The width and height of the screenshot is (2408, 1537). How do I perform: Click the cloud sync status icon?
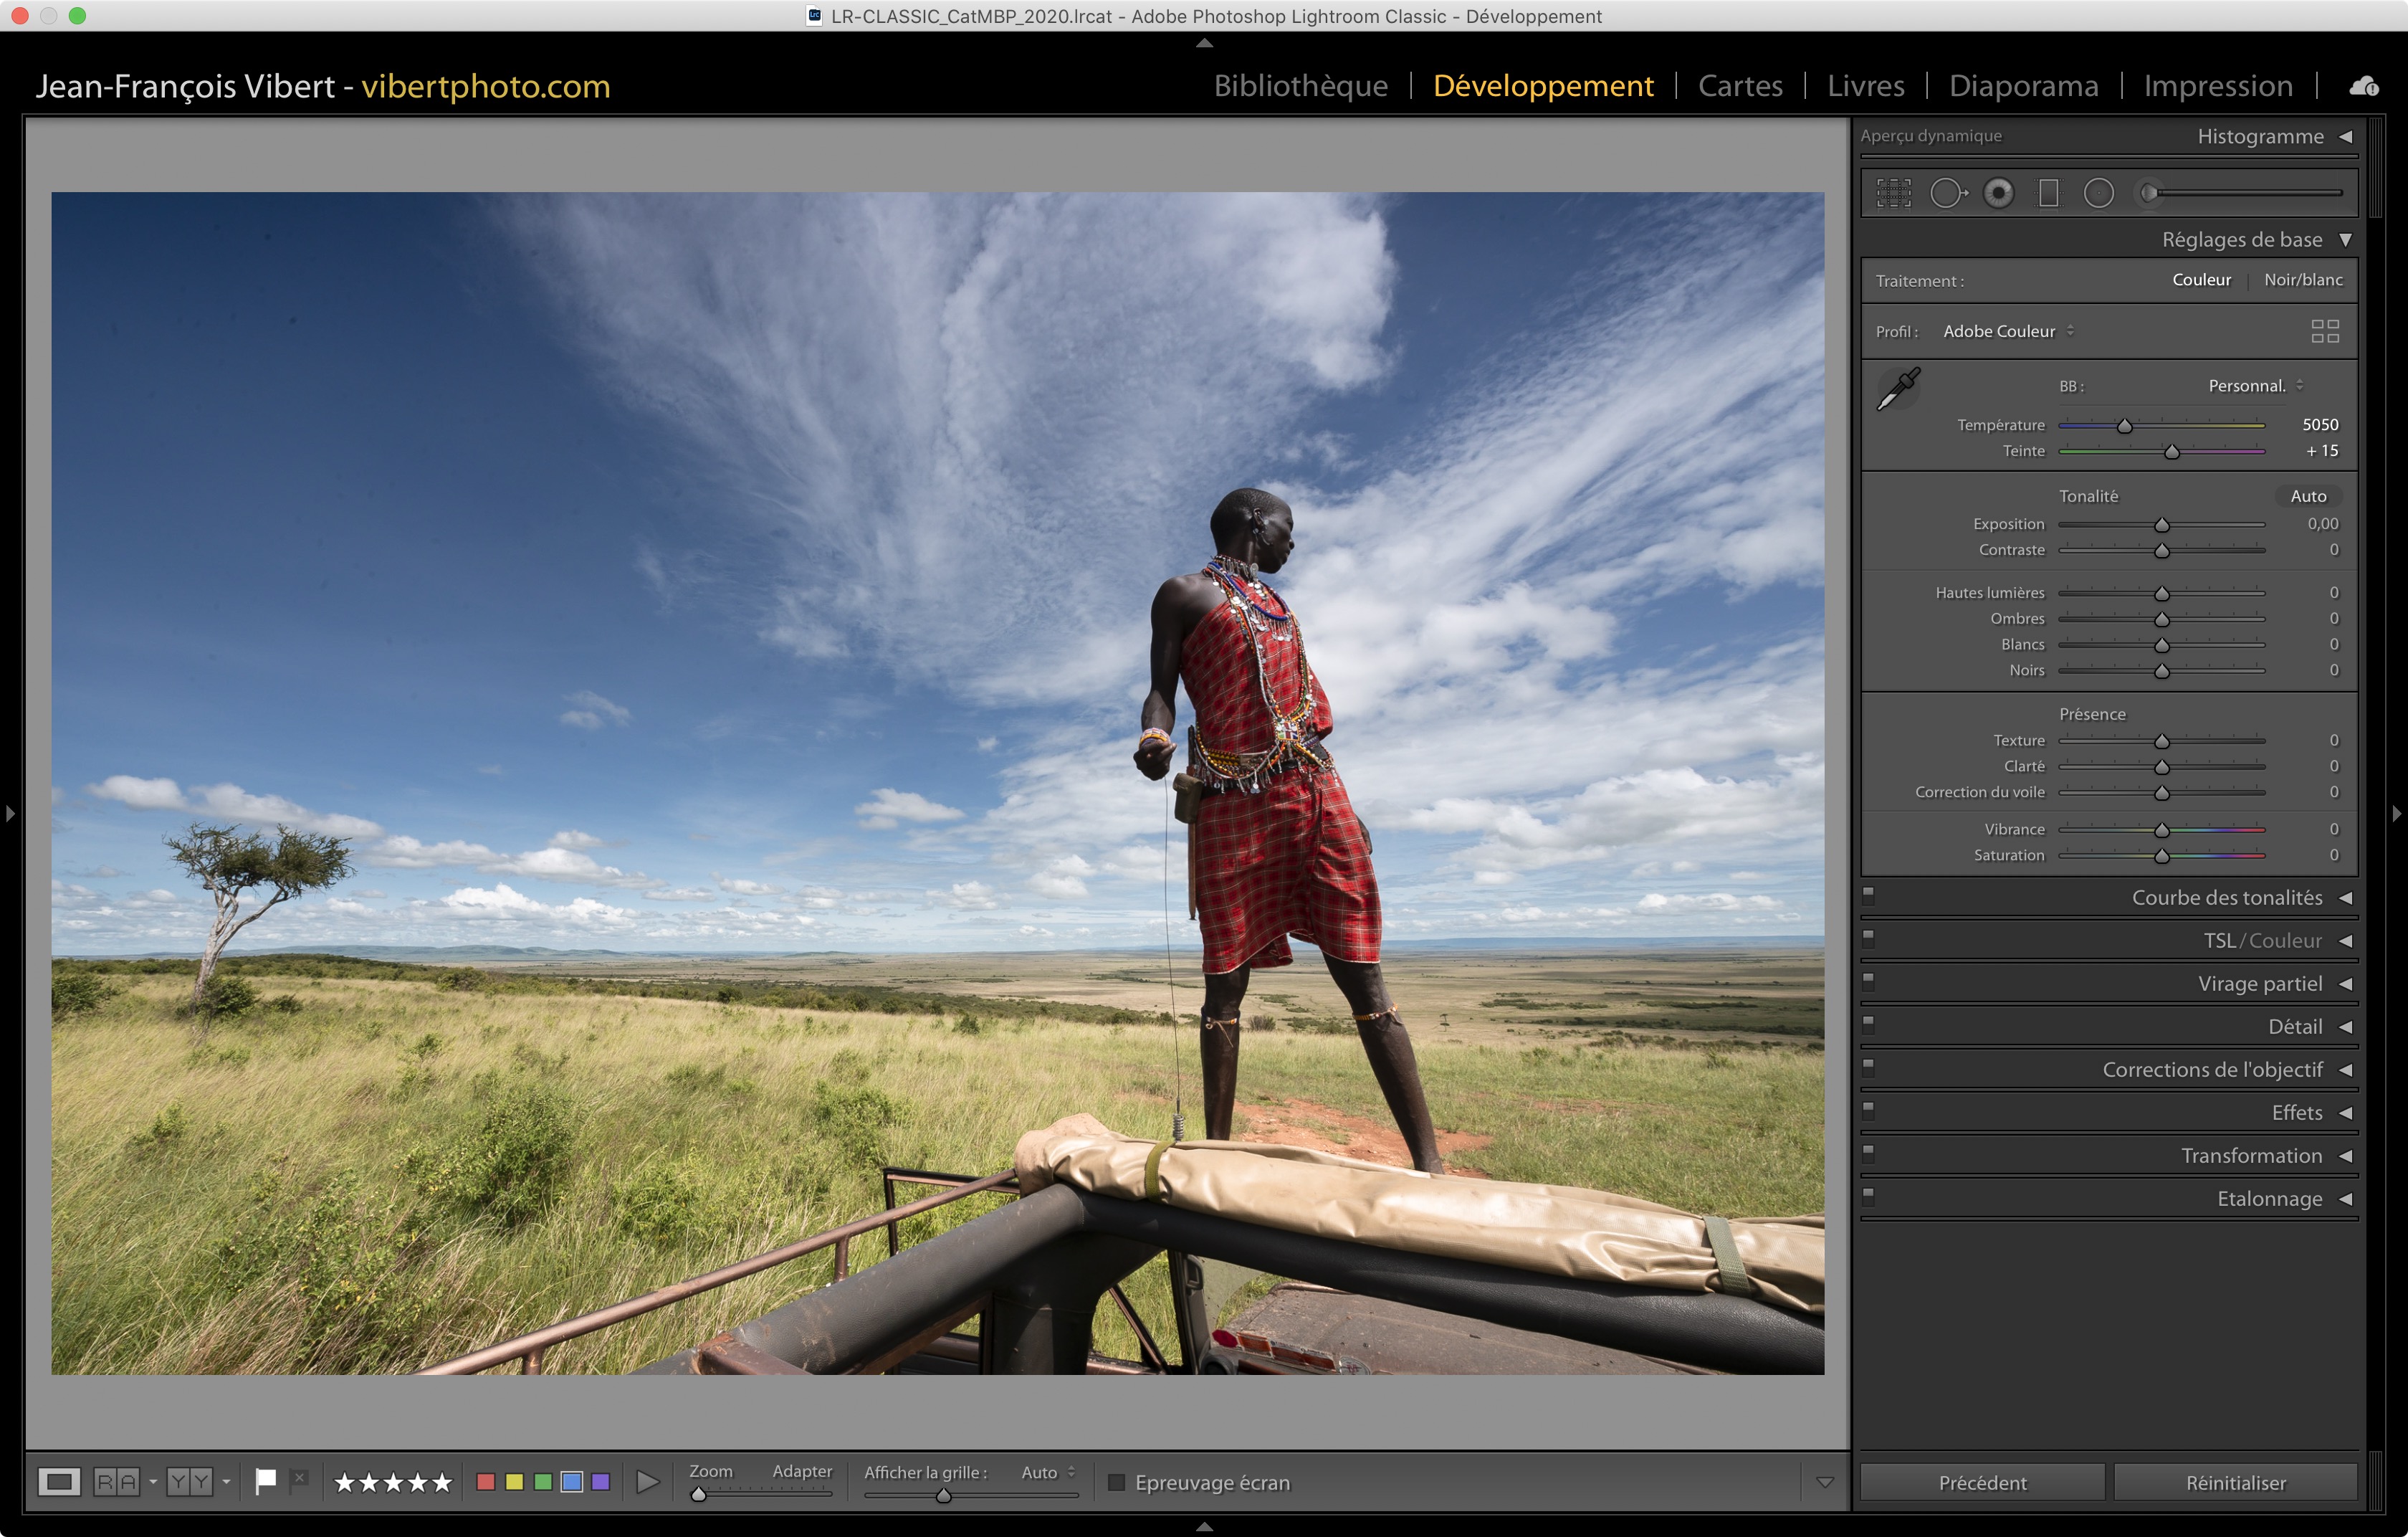click(x=2363, y=86)
